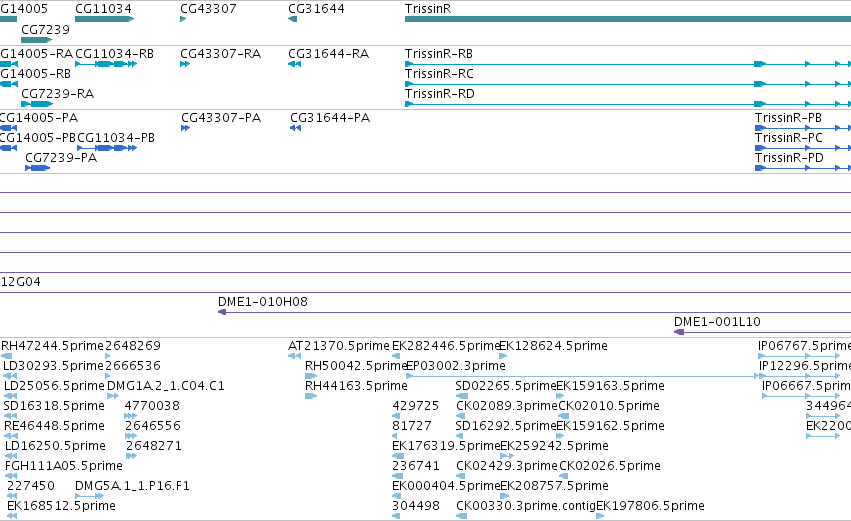
Task: Open feature label DMG1A.2_1.C04.C1
Action: (166, 386)
